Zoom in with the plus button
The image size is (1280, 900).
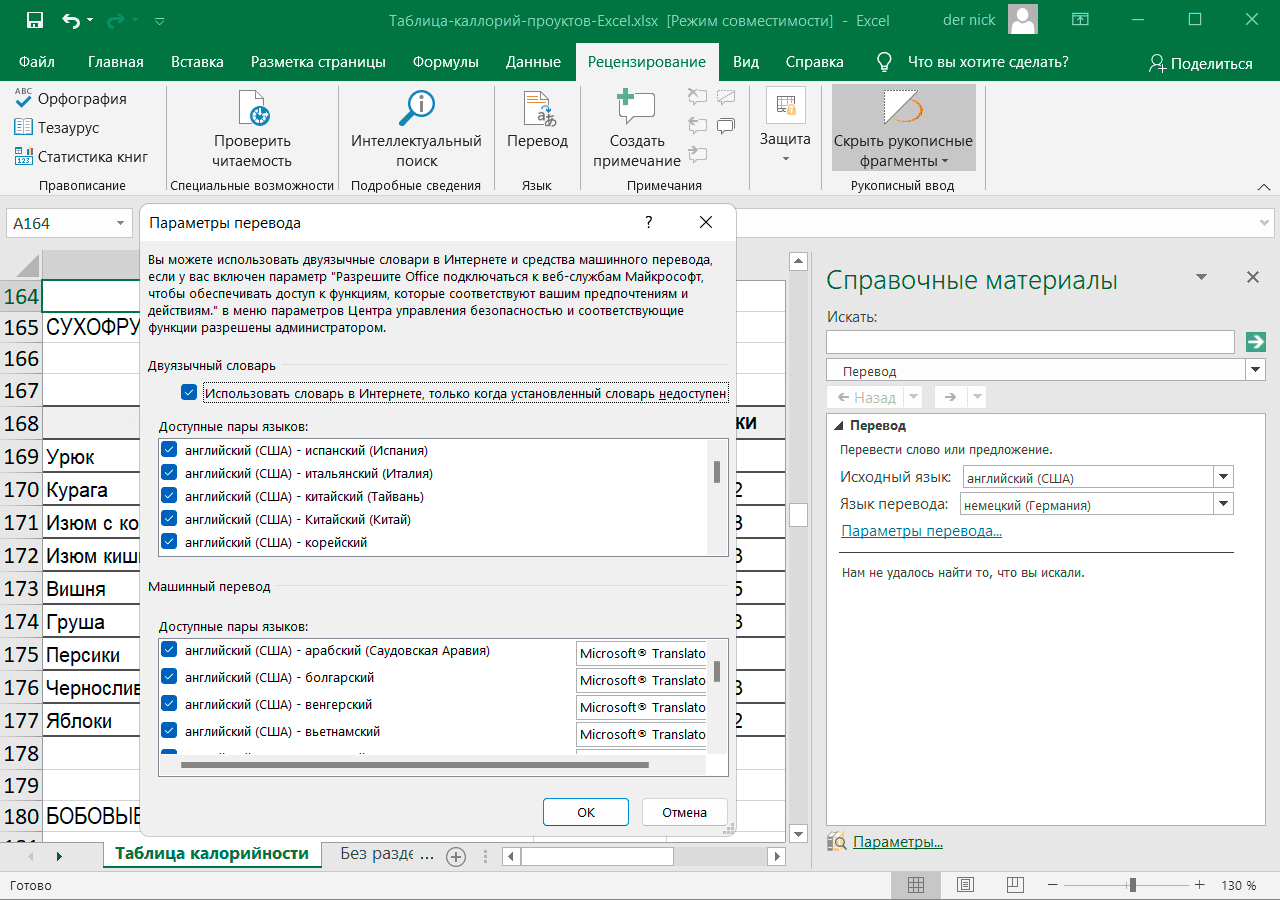click(1199, 885)
